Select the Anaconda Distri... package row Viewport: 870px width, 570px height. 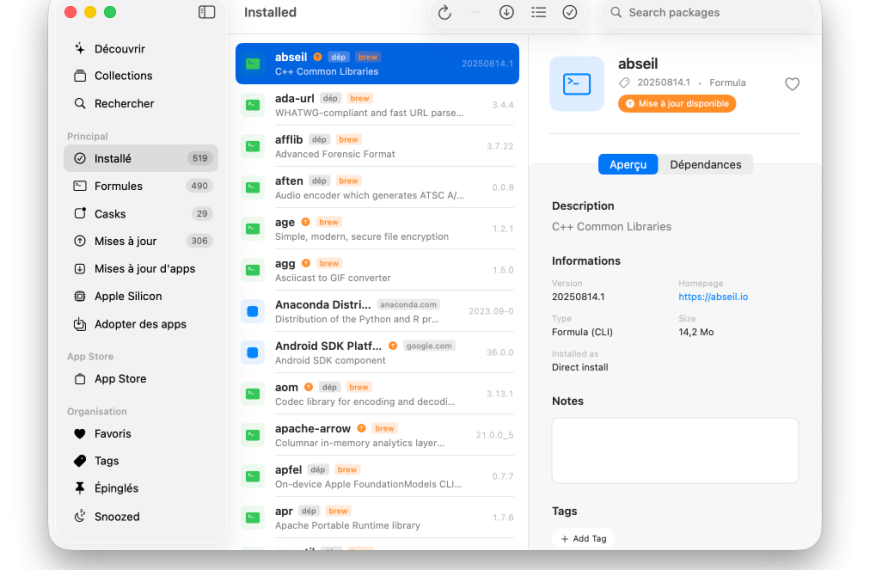(x=377, y=311)
